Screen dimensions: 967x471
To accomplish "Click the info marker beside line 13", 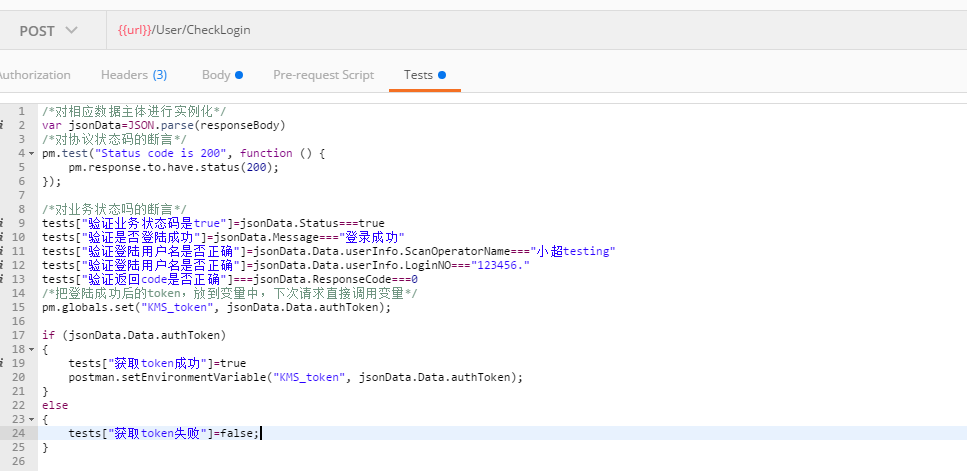I will pos(4,279).
